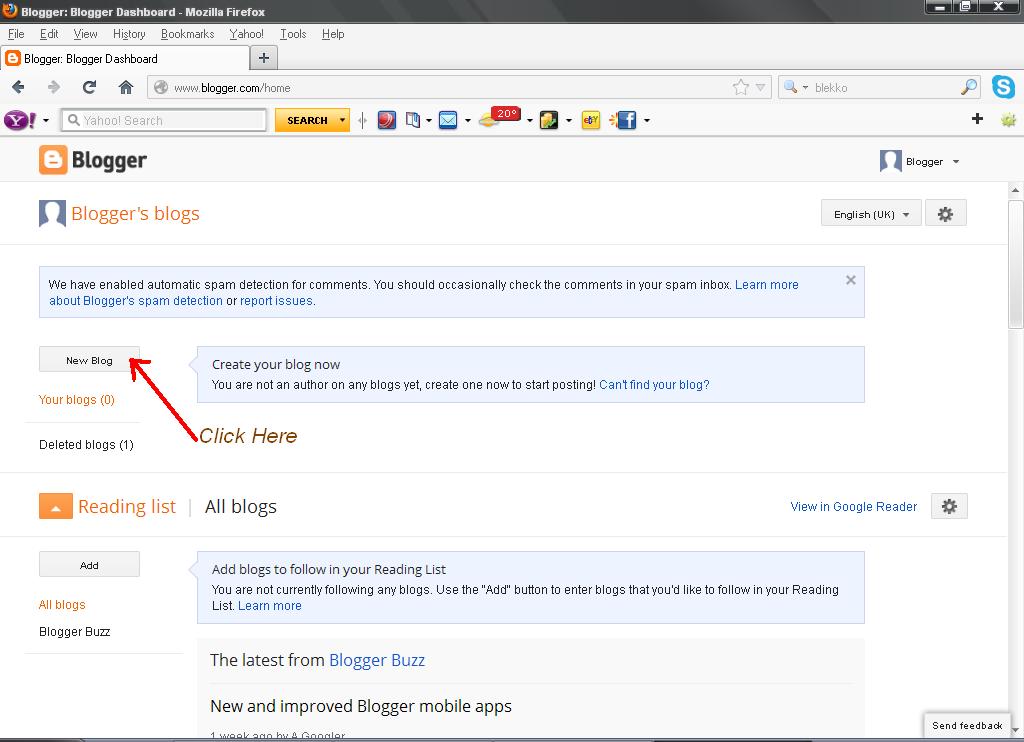Open Deleted blogs (1)
This screenshot has width=1024, height=742.
pyautogui.click(x=86, y=445)
